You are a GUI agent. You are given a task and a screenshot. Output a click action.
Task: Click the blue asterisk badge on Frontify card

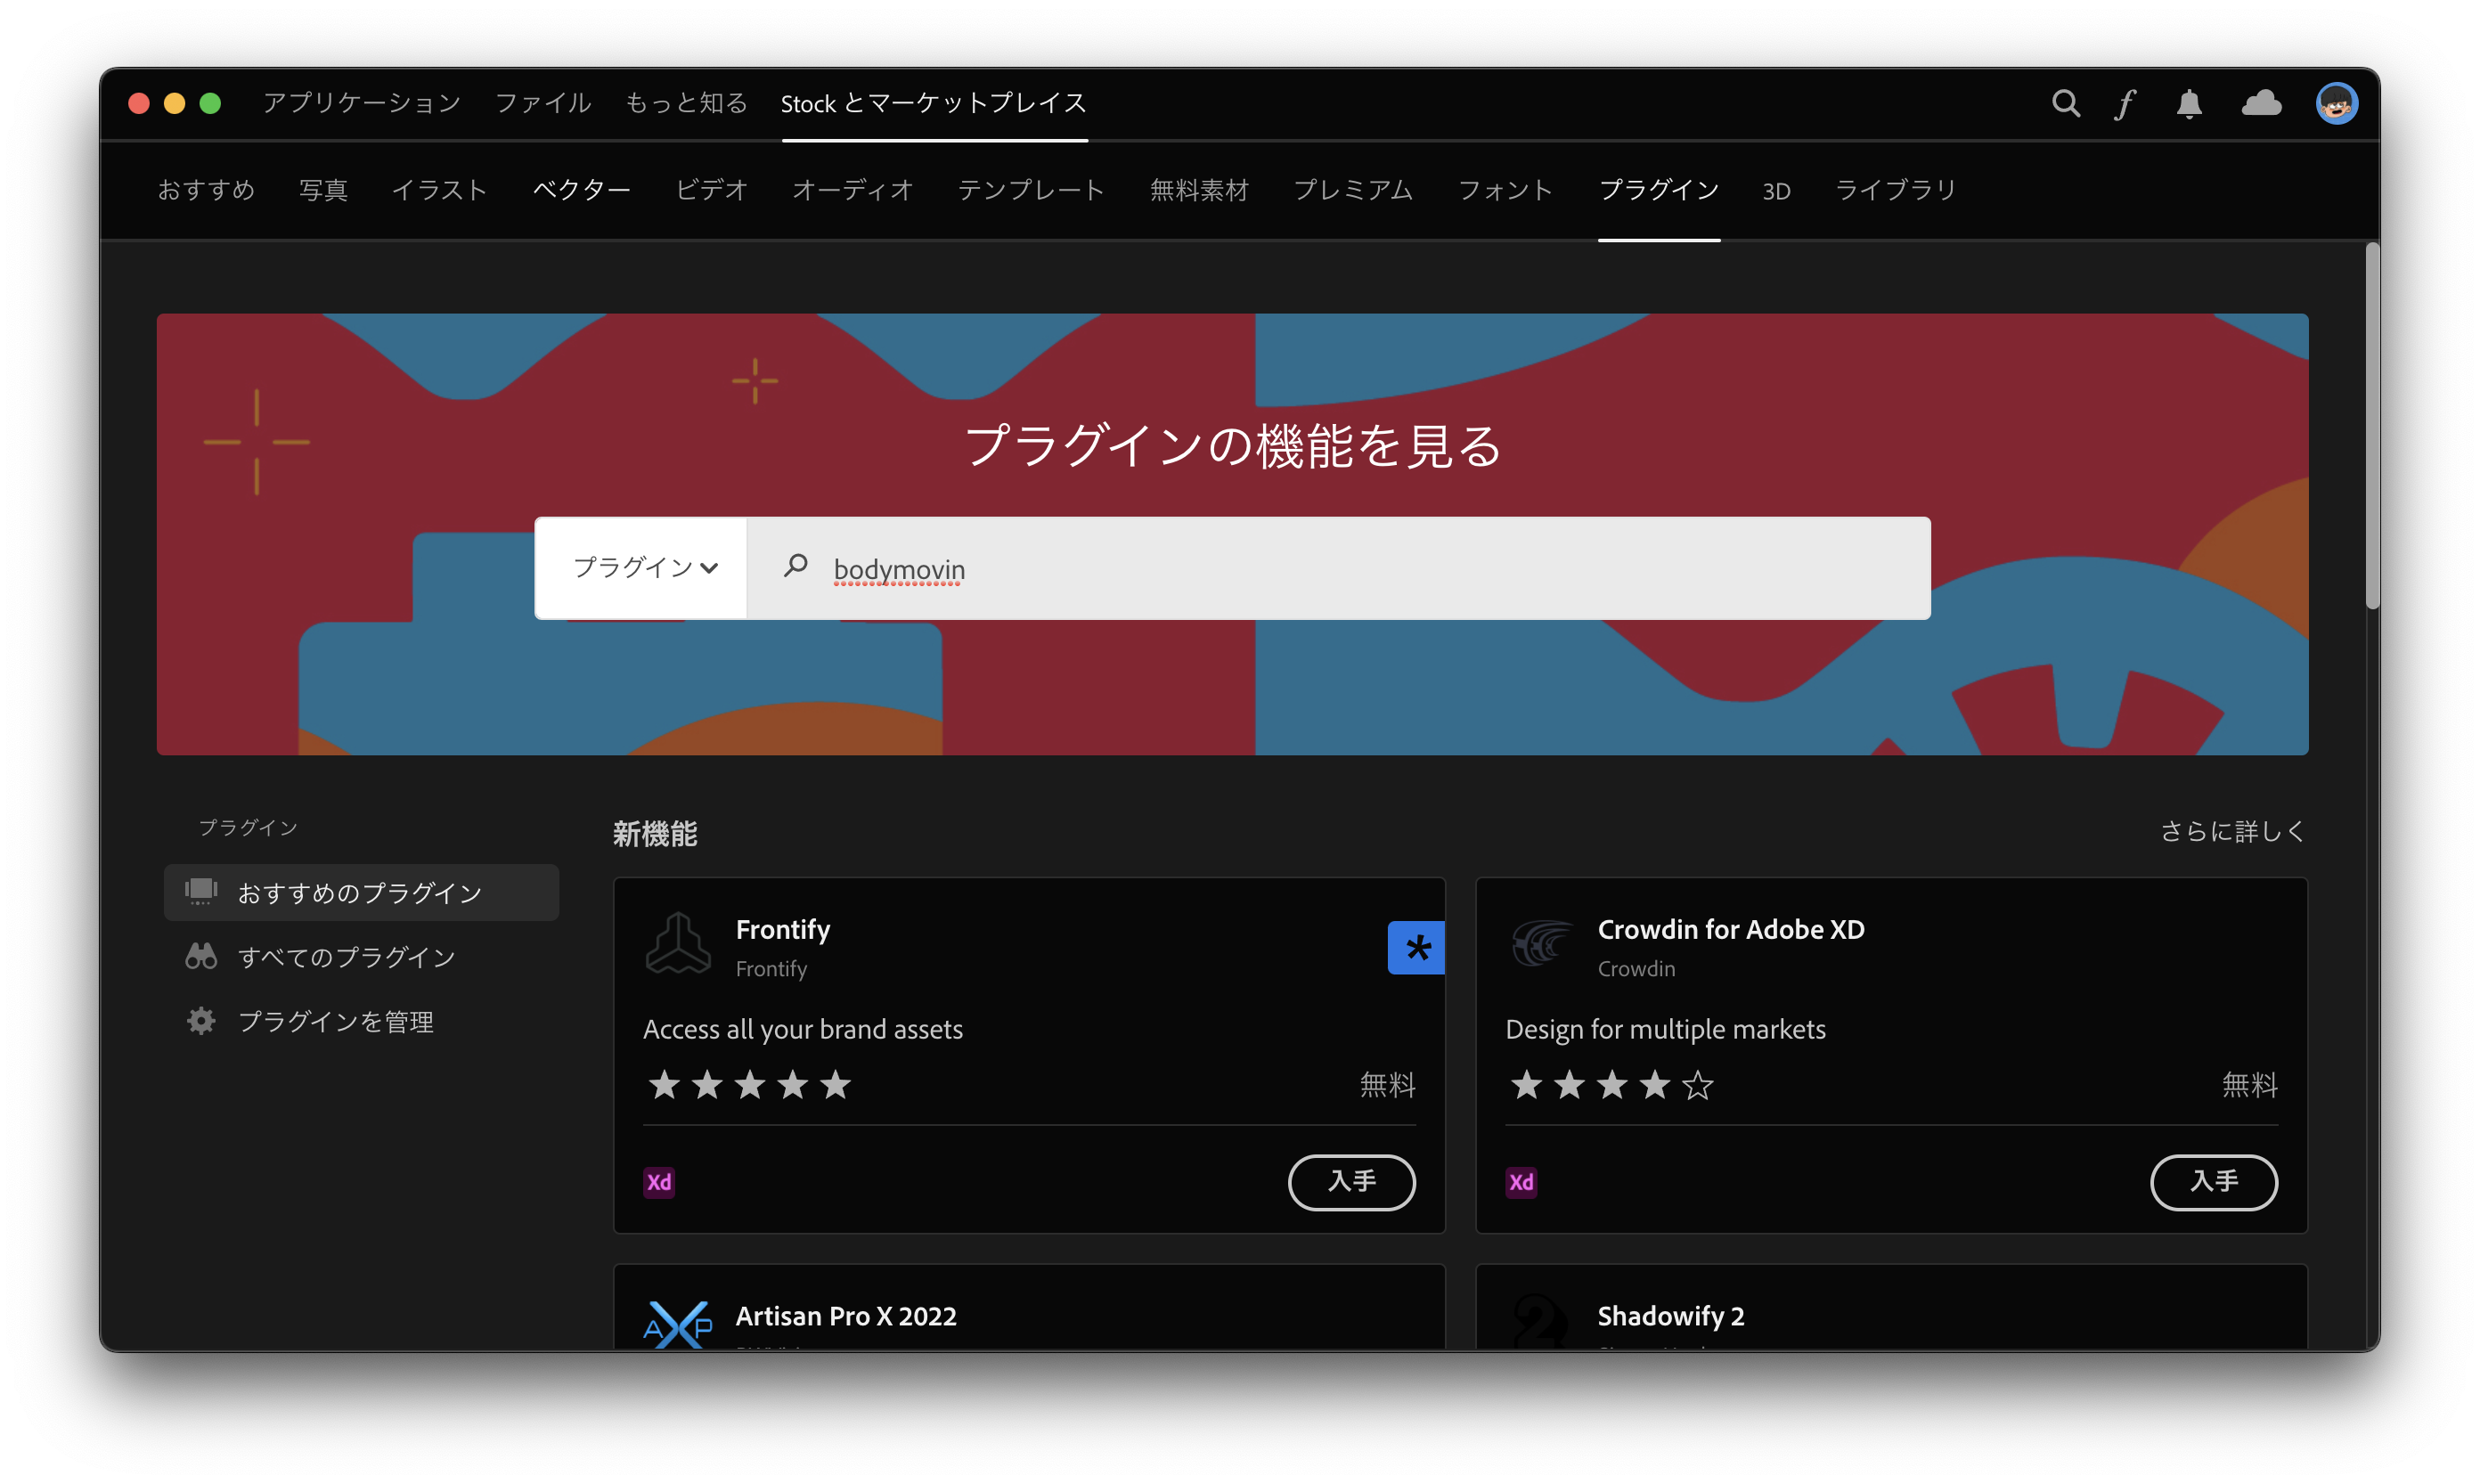point(1415,947)
